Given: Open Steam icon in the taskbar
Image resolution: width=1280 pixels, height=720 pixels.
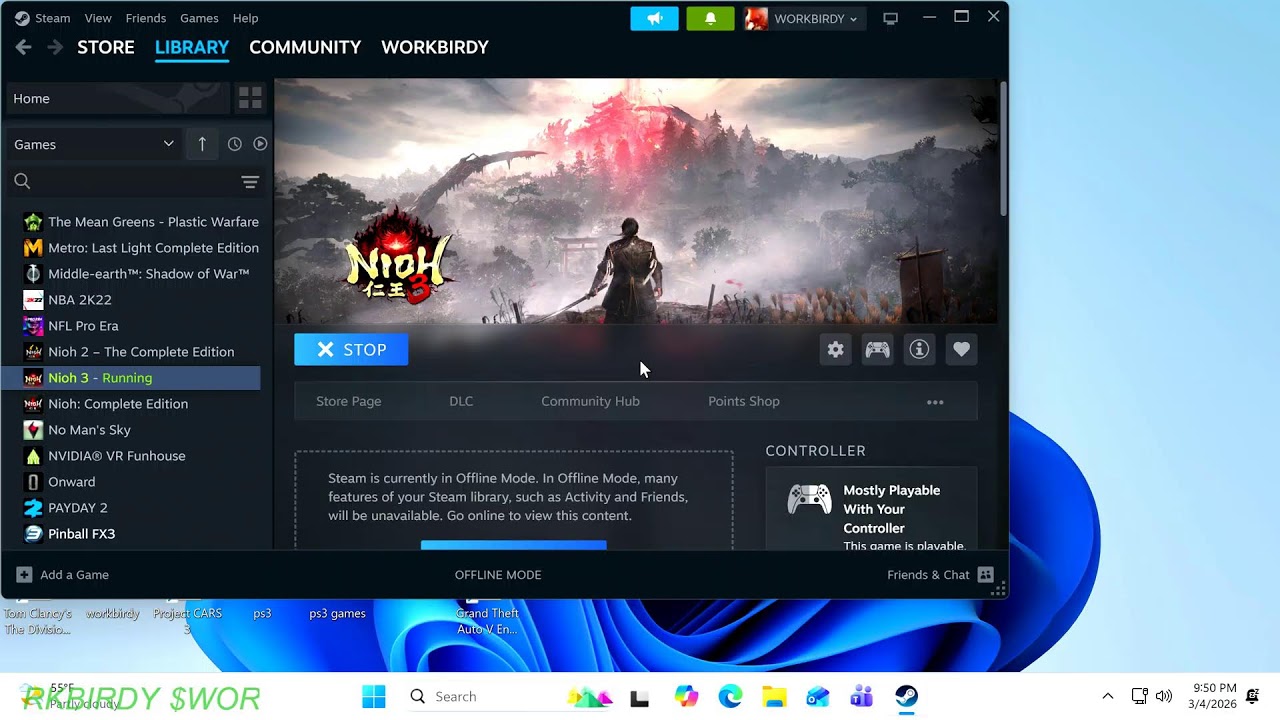Looking at the screenshot, I should tap(906, 696).
